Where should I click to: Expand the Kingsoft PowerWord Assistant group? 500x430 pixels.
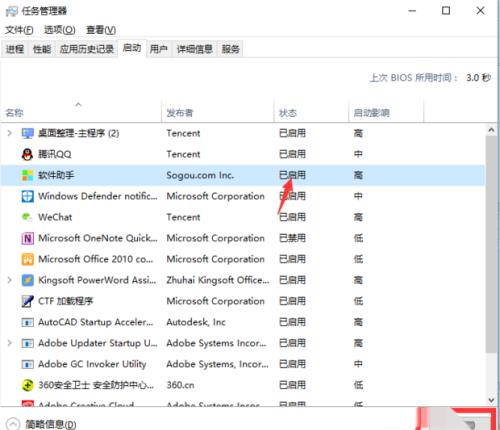pos(9,280)
